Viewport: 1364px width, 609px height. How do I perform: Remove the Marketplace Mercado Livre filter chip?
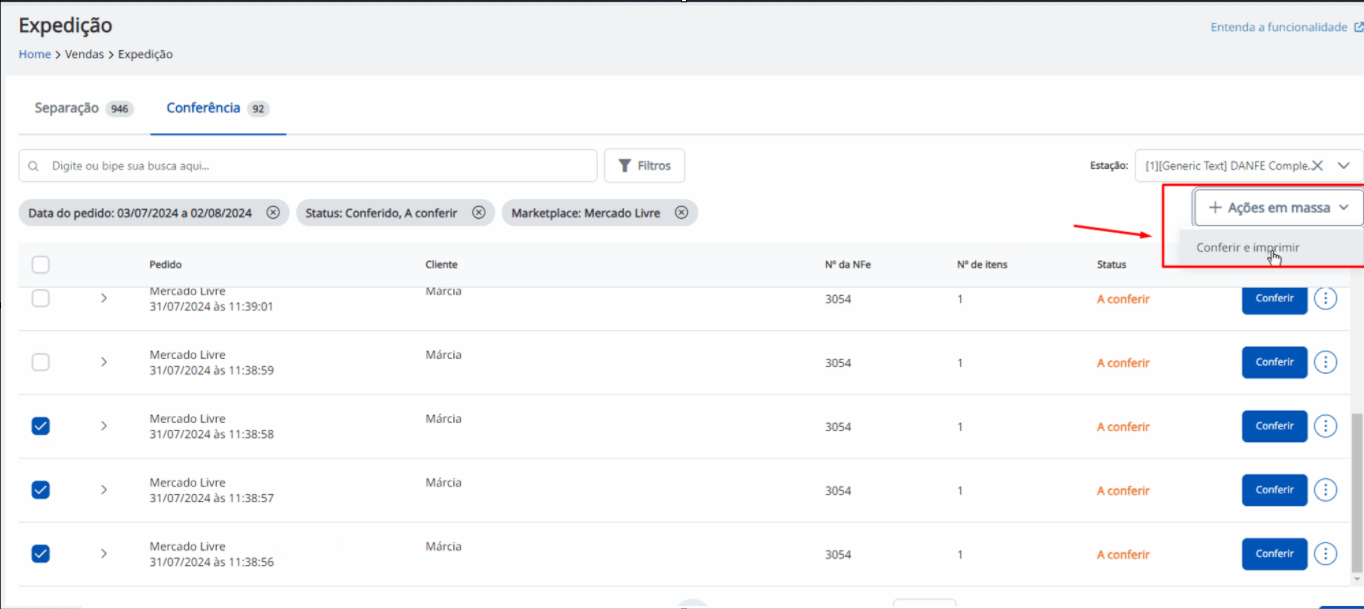(x=682, y=213)
